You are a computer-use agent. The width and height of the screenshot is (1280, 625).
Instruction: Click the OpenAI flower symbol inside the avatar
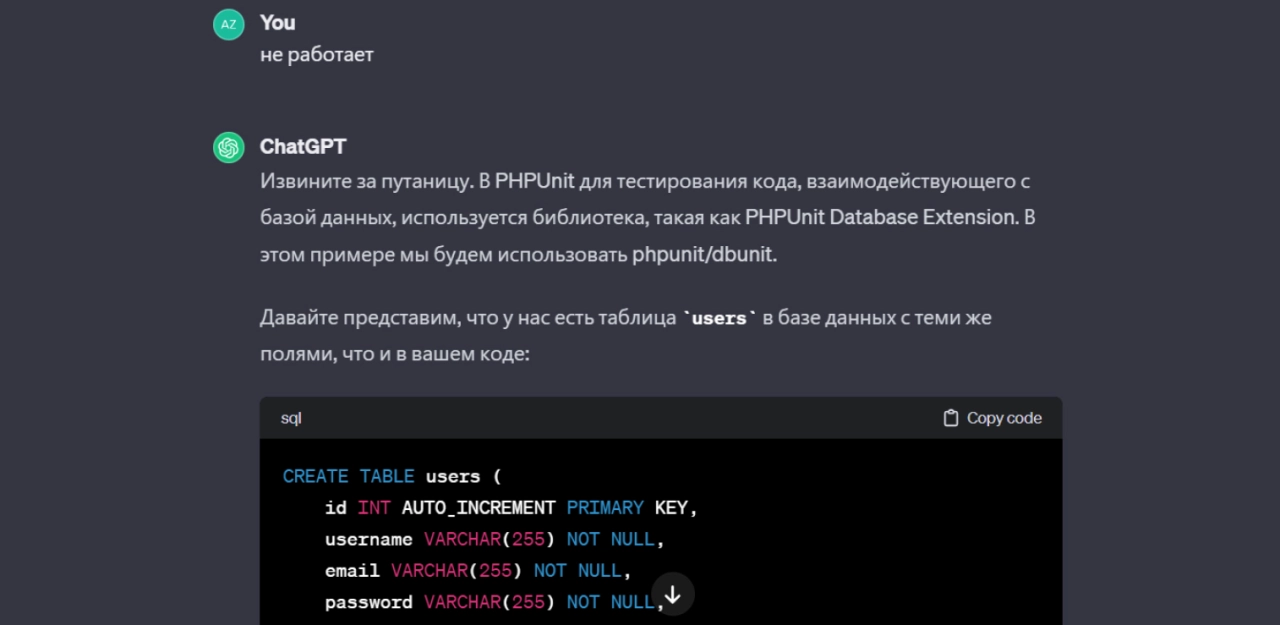(x=228, y=147)
